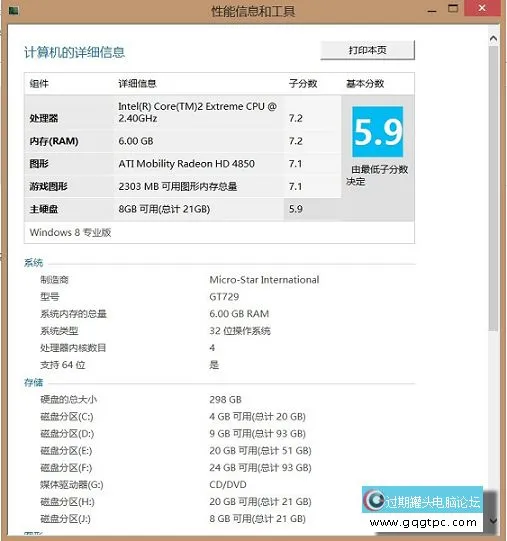Click the 图形 row subscore 7.1
This screenshot has height=541, width=507.
295,164
